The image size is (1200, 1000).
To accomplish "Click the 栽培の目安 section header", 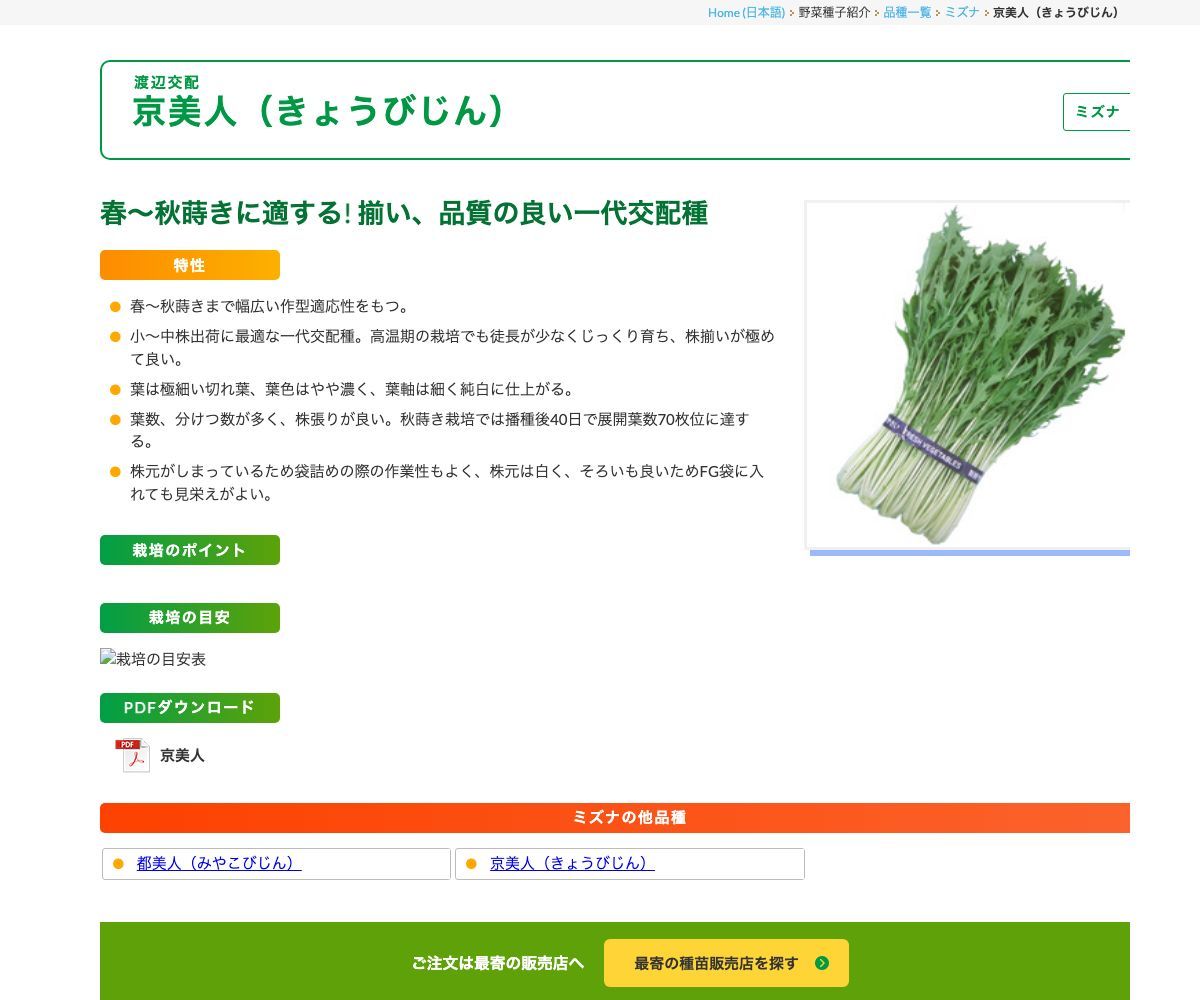I will (190, 618).
